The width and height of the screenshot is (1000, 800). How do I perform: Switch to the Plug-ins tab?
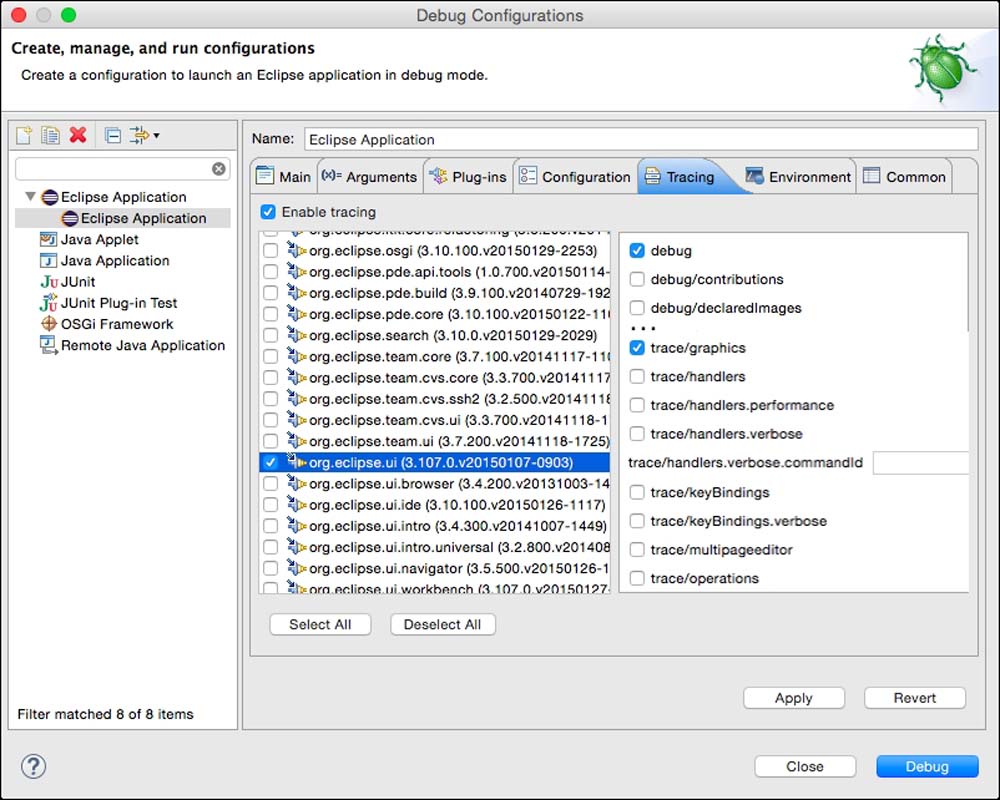[x=468, y=177]
